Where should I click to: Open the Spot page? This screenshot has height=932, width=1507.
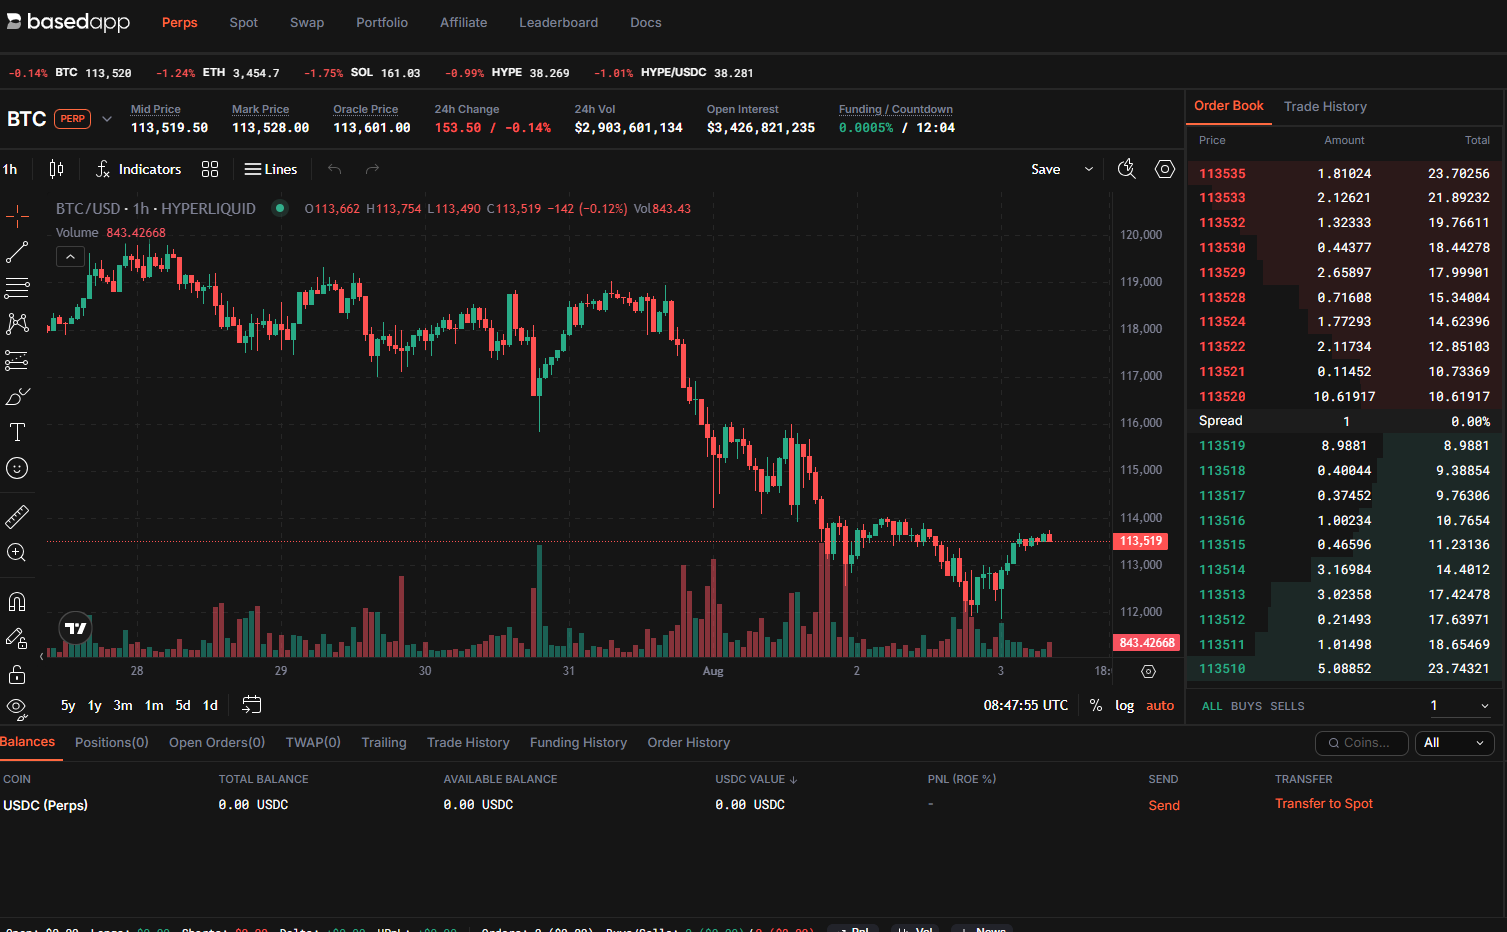point(244,22)
